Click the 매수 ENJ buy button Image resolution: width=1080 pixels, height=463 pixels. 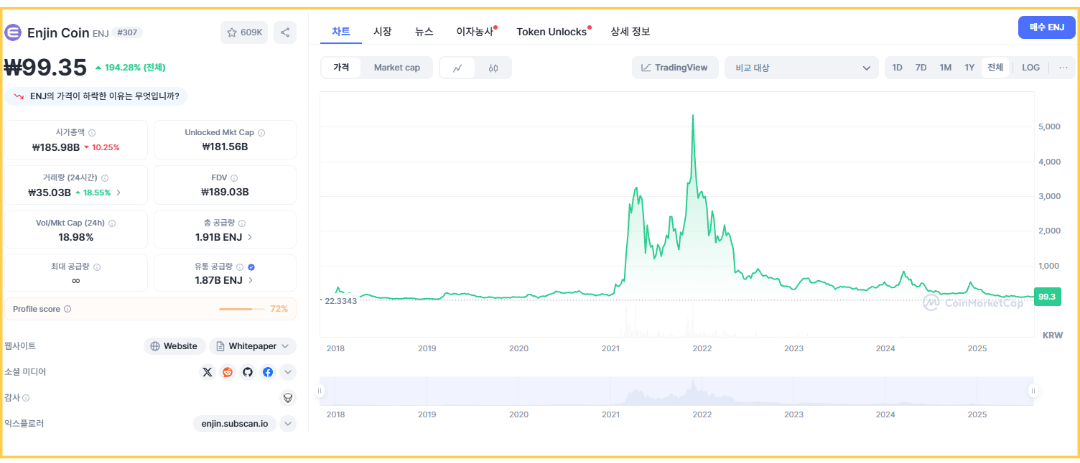pos(1046,27)
